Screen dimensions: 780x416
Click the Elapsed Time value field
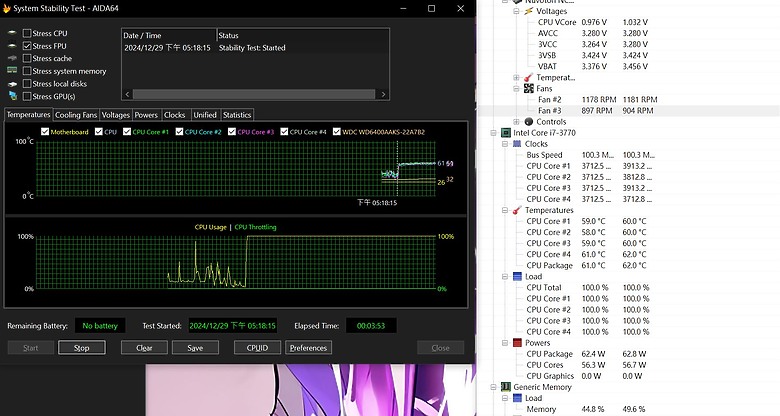pyautogui.click(x=371, y=326)
